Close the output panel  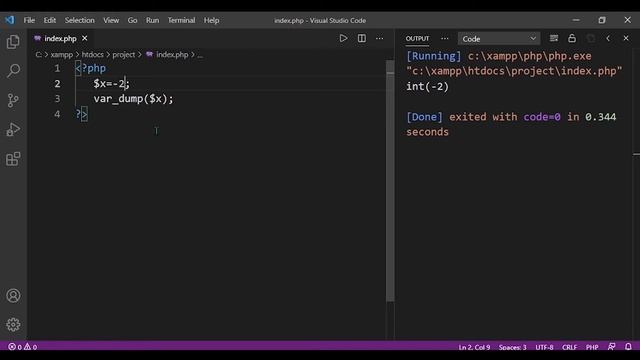coord(626,38)
